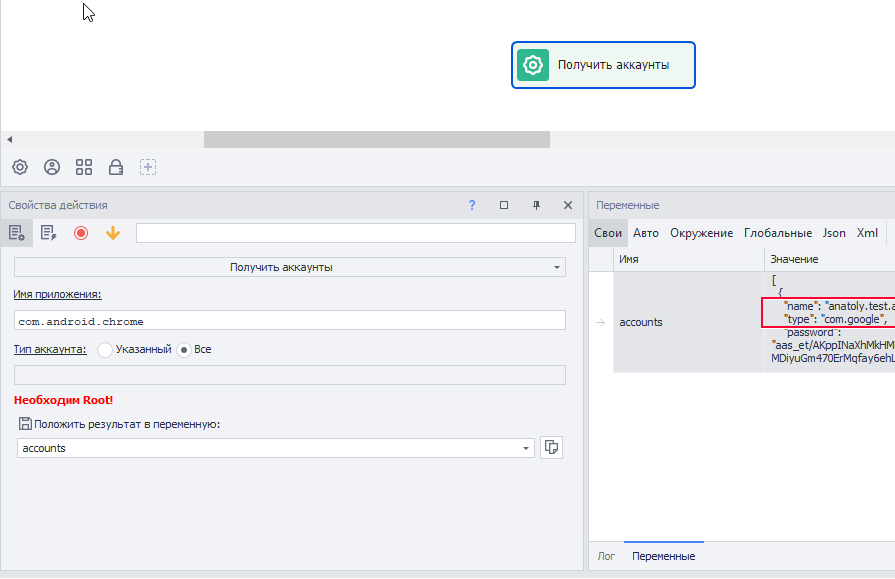Click the accounts JSON value cell
Viewport: 895px width, 579px height.
(830, 323)
